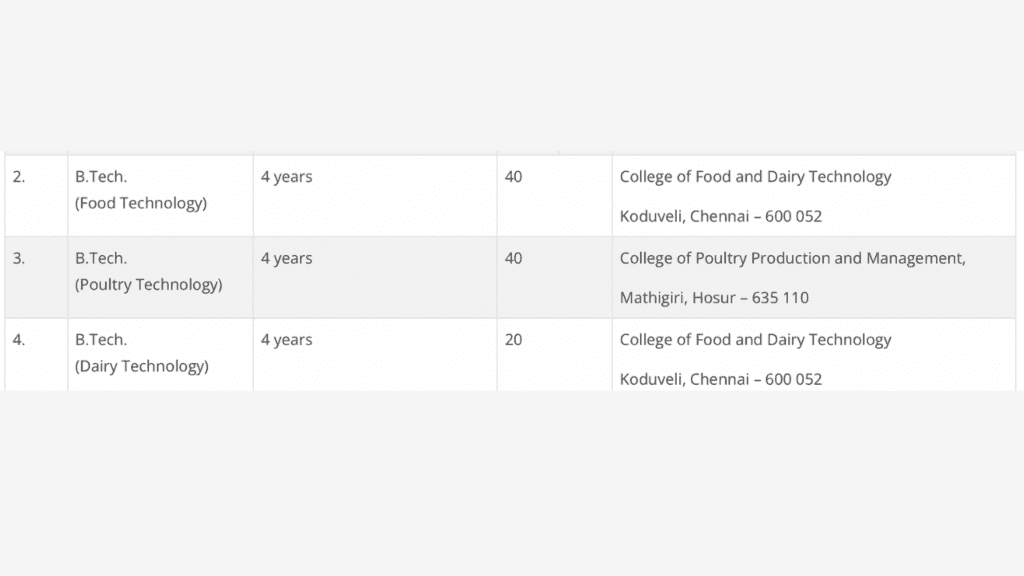Click the 40 seats value for Food Technology

click(513, 177)
